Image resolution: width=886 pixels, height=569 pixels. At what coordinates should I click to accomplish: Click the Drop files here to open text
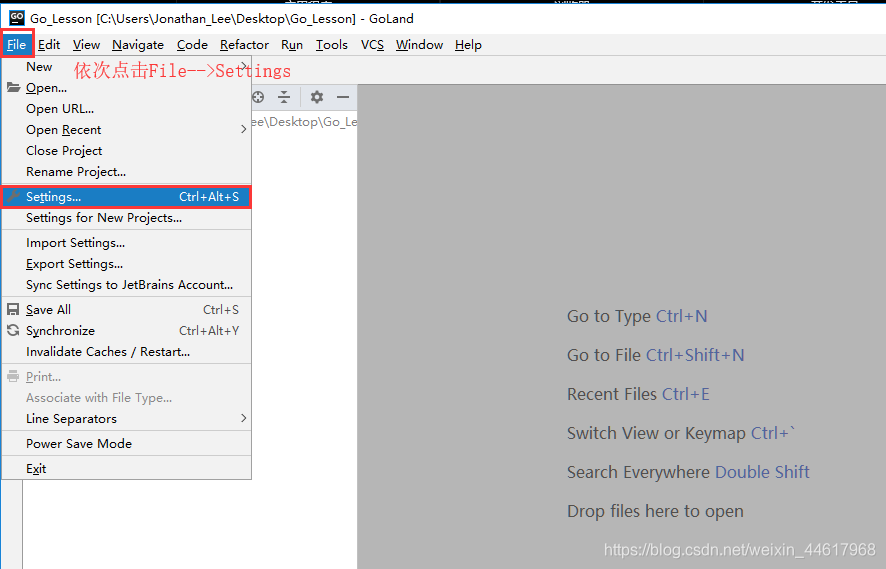click(x=655, y=511)
